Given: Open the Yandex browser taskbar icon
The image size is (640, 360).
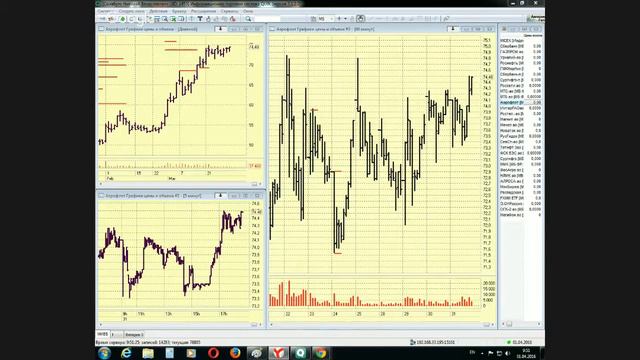Looking at the screenshot, I should 278,353.
